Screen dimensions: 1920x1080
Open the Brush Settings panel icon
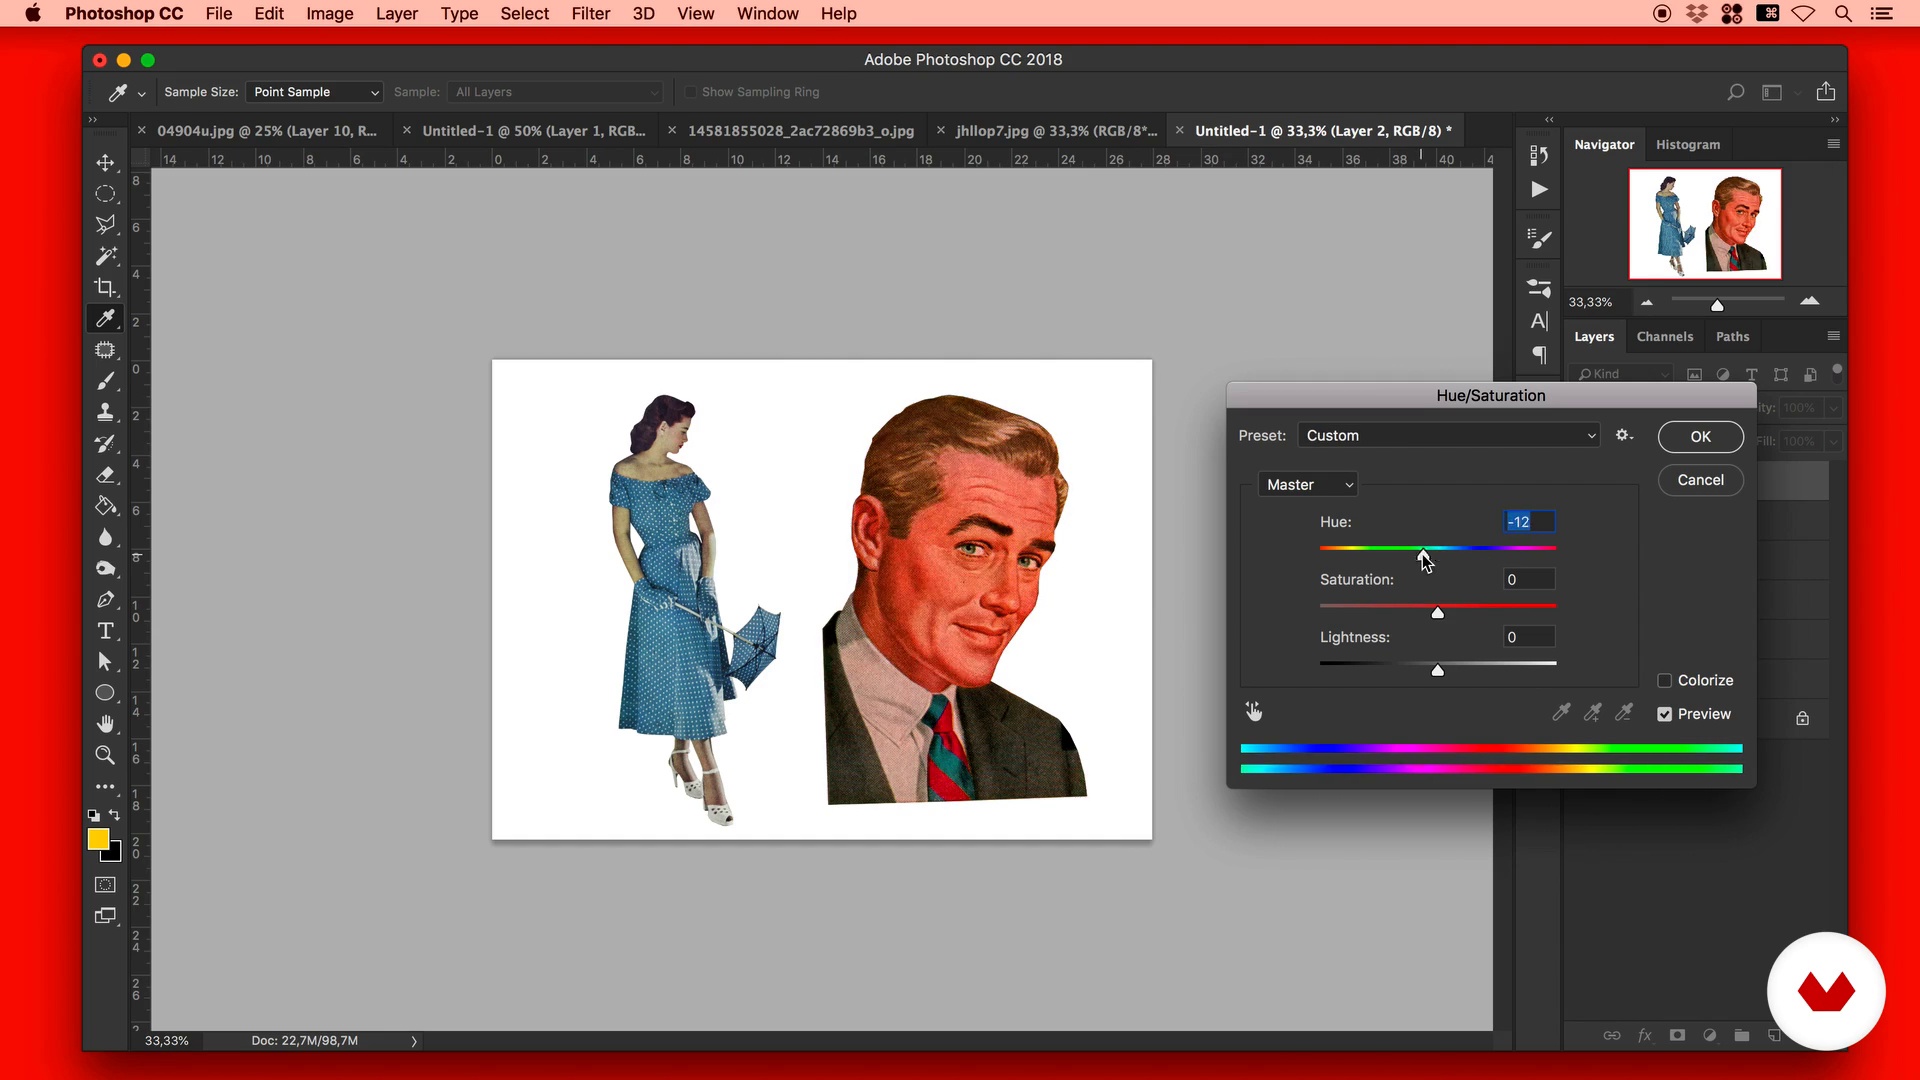1539,239
